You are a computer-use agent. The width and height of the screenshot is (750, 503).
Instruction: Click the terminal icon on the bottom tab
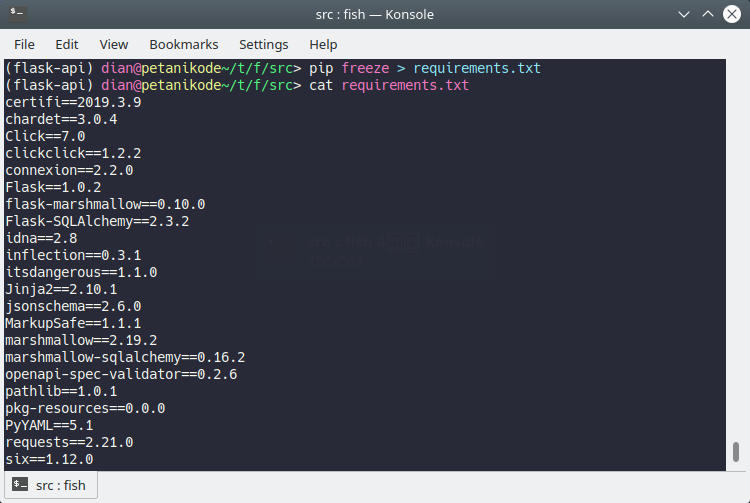click(20, 486)
